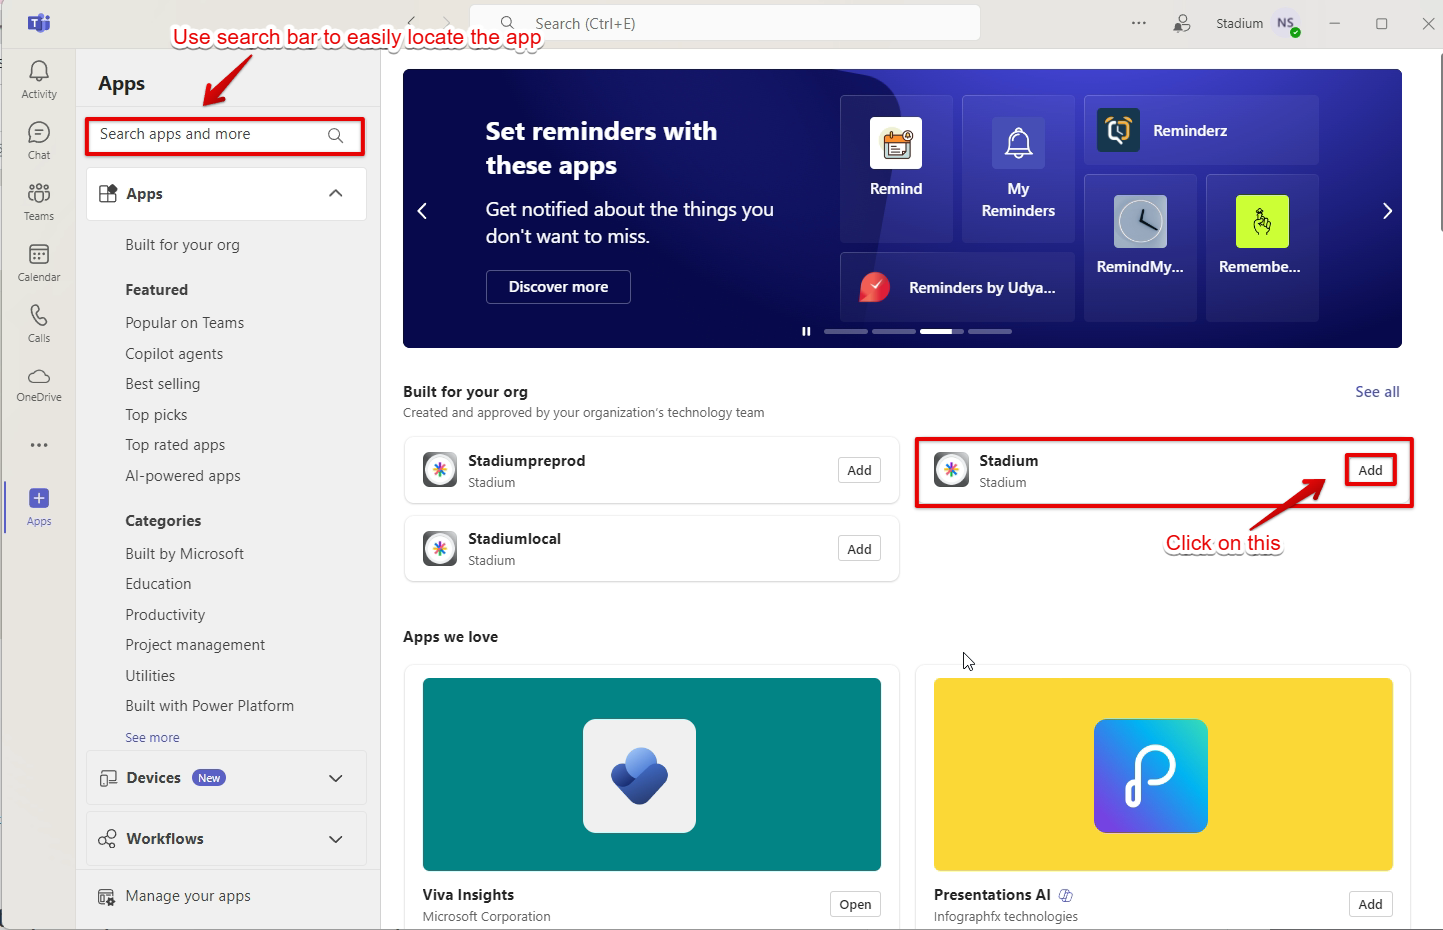This screenshot has height=930, width=1443.
Task: Click See all for Built for your org
Action: click(x=1377, y=392)
